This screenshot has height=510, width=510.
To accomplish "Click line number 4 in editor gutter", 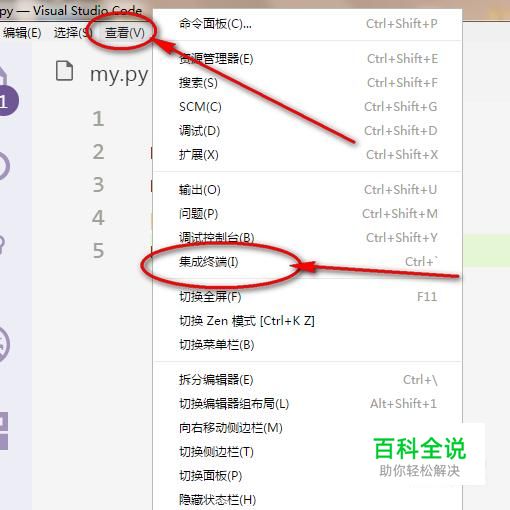I will click(98, 217).
